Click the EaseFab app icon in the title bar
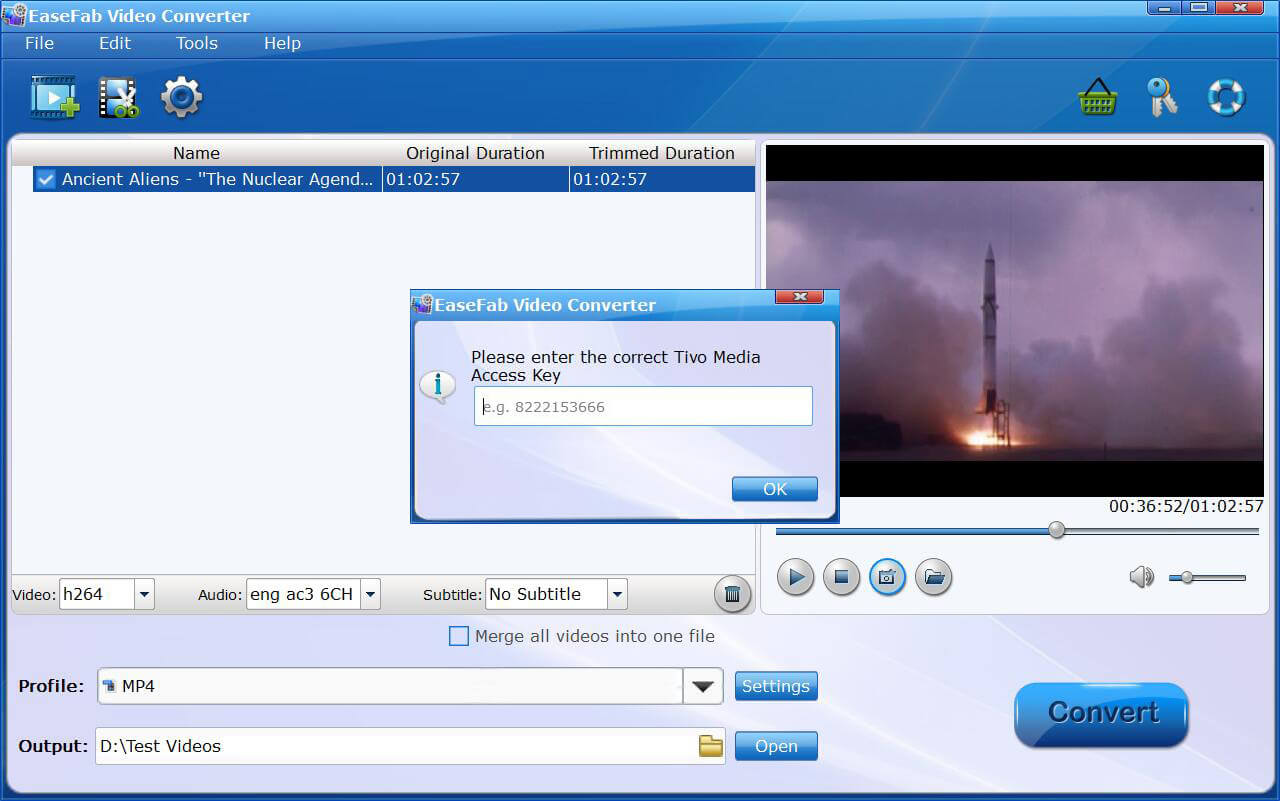The width and height of the screenshot is (1280, 801). coord(13,15)
